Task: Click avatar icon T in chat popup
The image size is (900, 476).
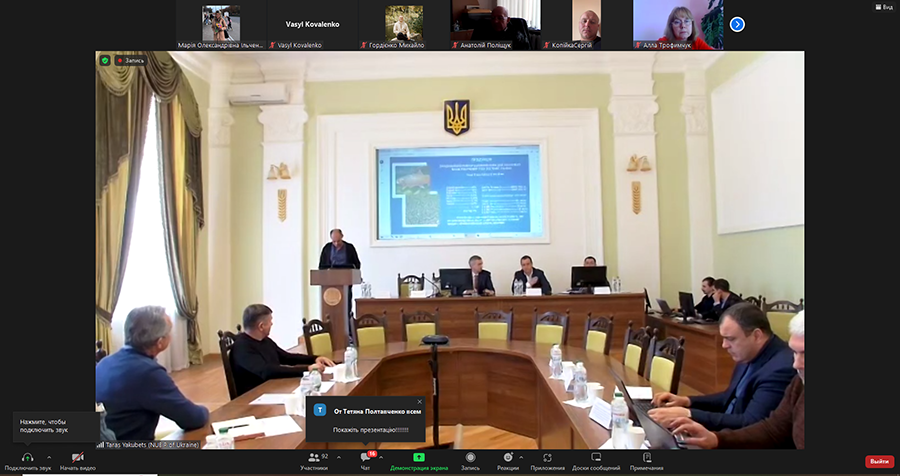Action: tap(320, 410)
